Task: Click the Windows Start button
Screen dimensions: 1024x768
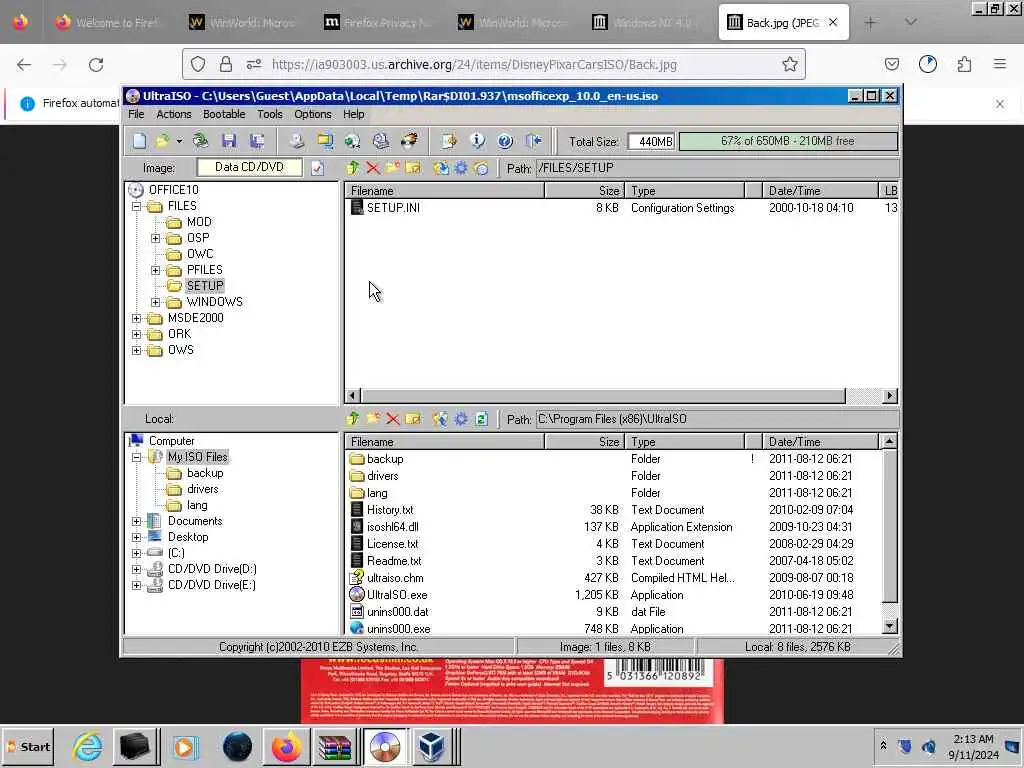Action: 29,746
